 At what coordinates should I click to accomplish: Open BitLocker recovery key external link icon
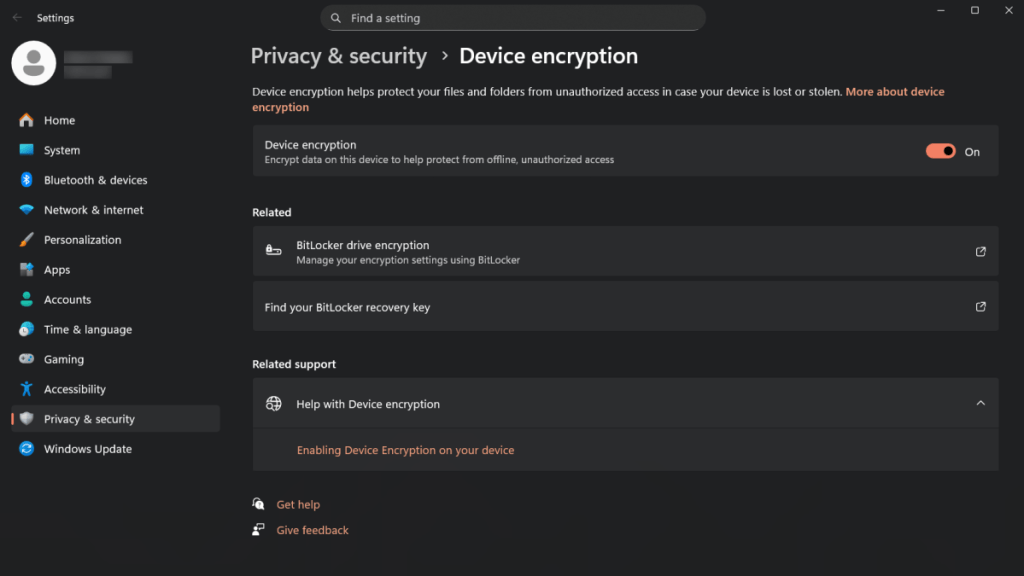point(980,307)
